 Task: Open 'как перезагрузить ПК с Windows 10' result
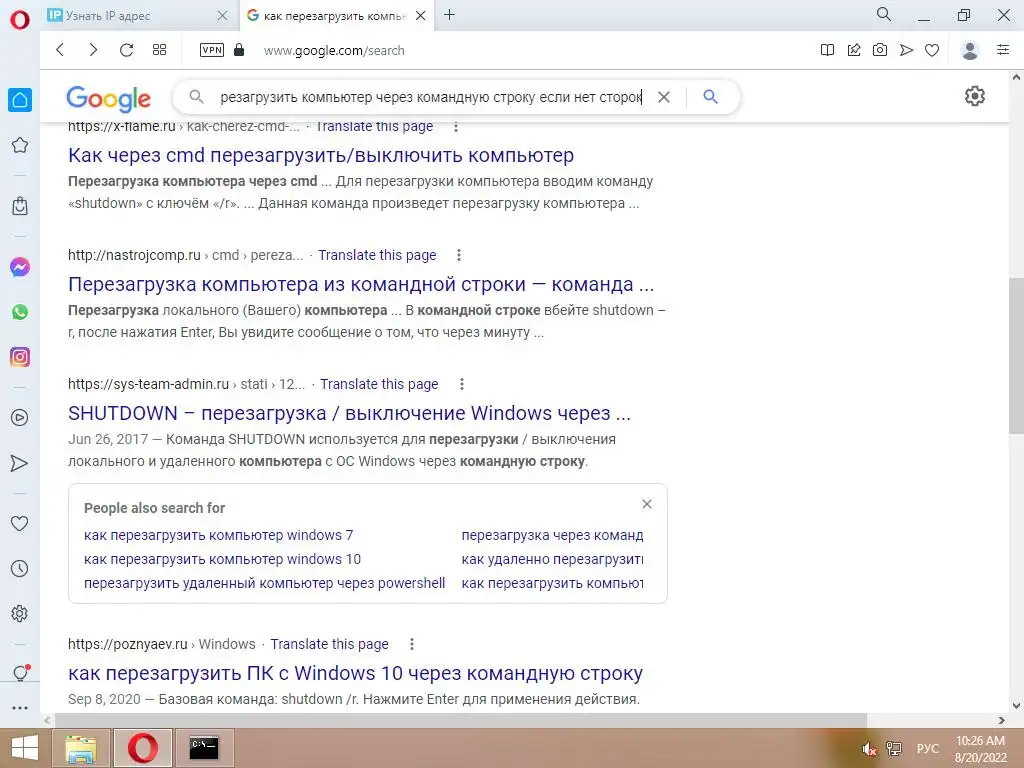[355, 673]
